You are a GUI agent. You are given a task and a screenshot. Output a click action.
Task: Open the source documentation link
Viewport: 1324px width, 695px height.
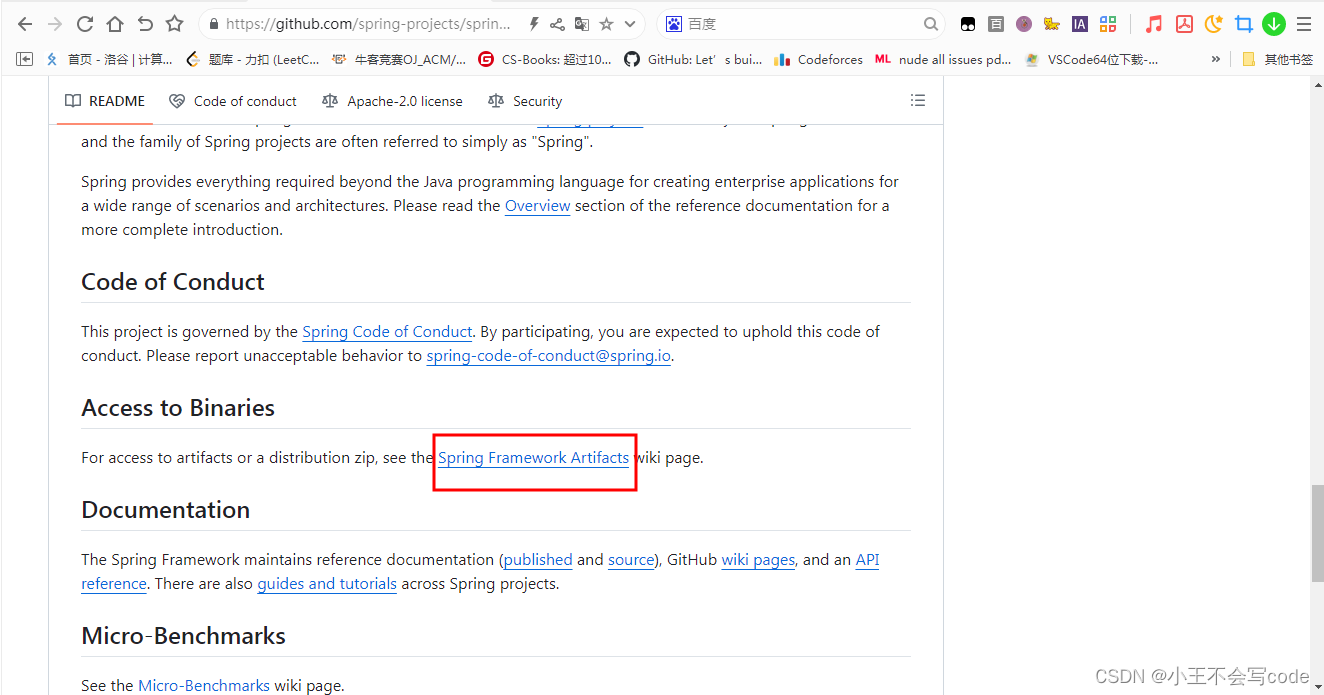point(631,560)
